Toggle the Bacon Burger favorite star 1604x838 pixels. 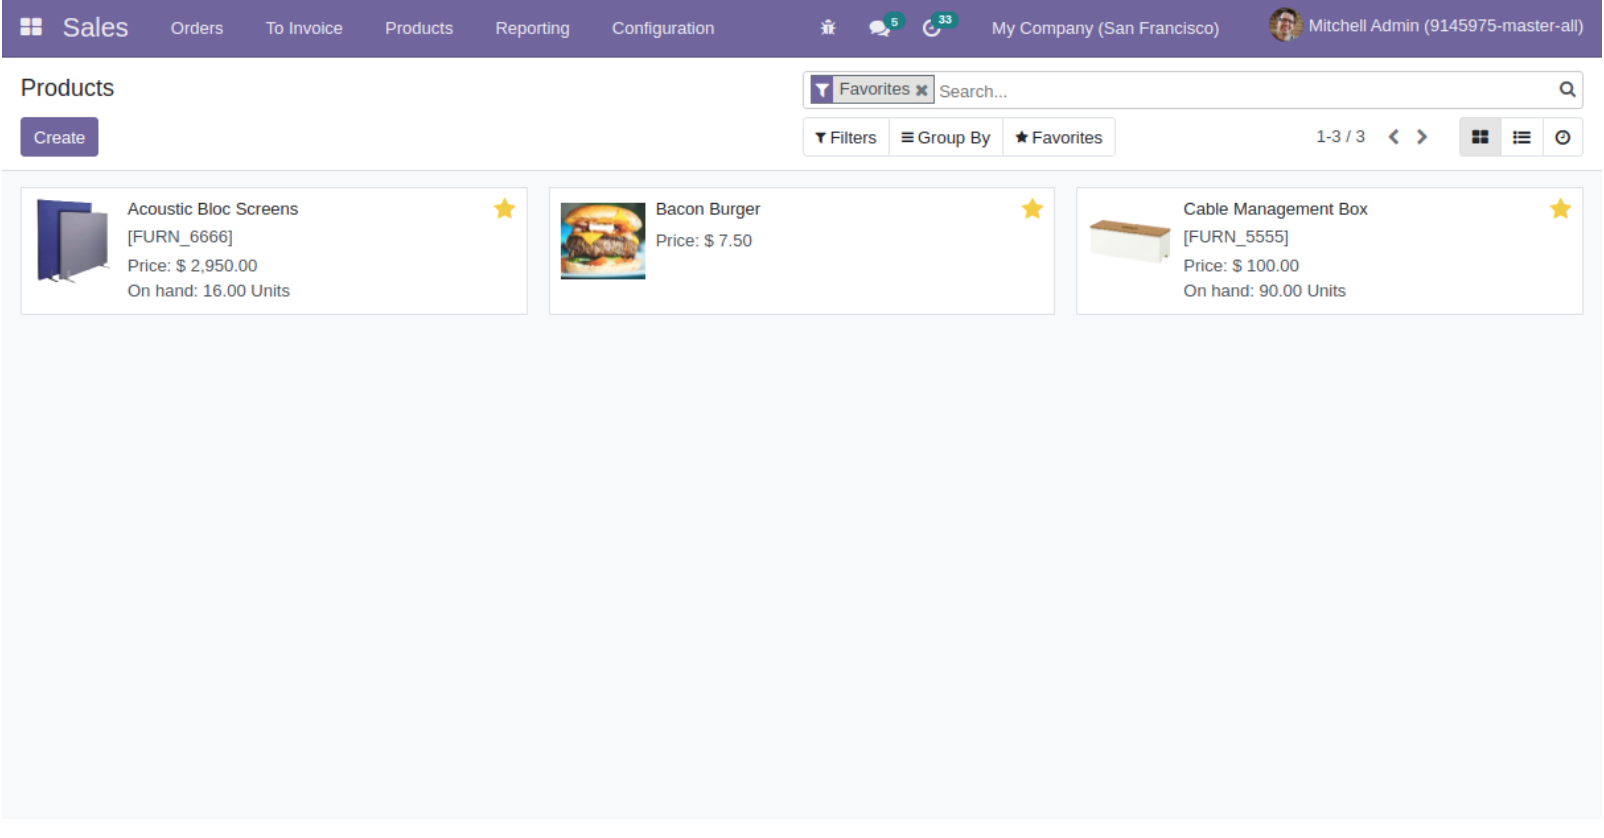tap(1032, 209)
